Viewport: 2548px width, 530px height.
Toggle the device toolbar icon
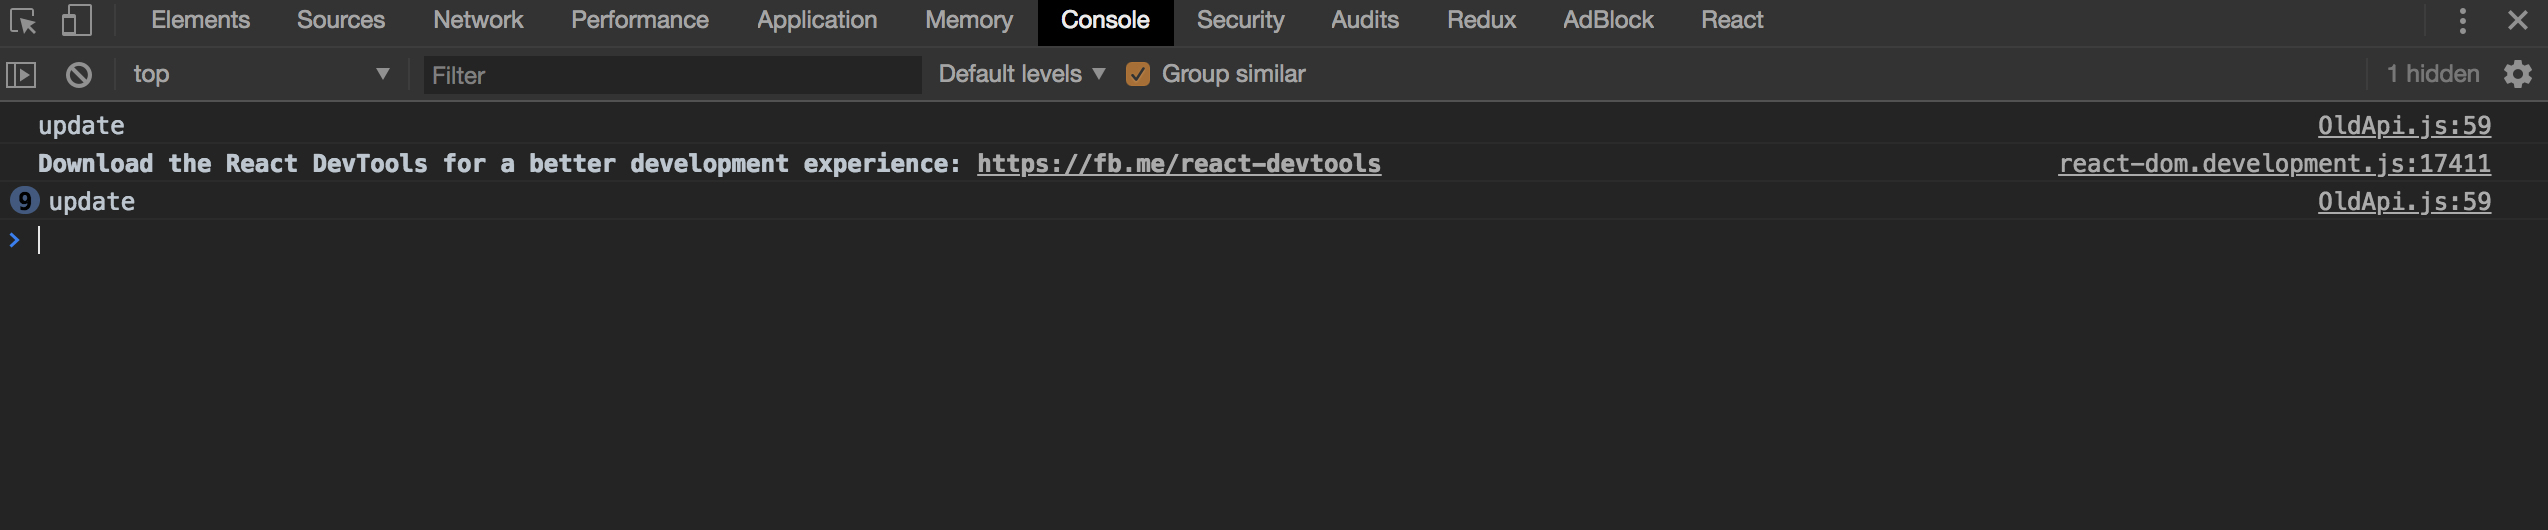pos(76,21)
